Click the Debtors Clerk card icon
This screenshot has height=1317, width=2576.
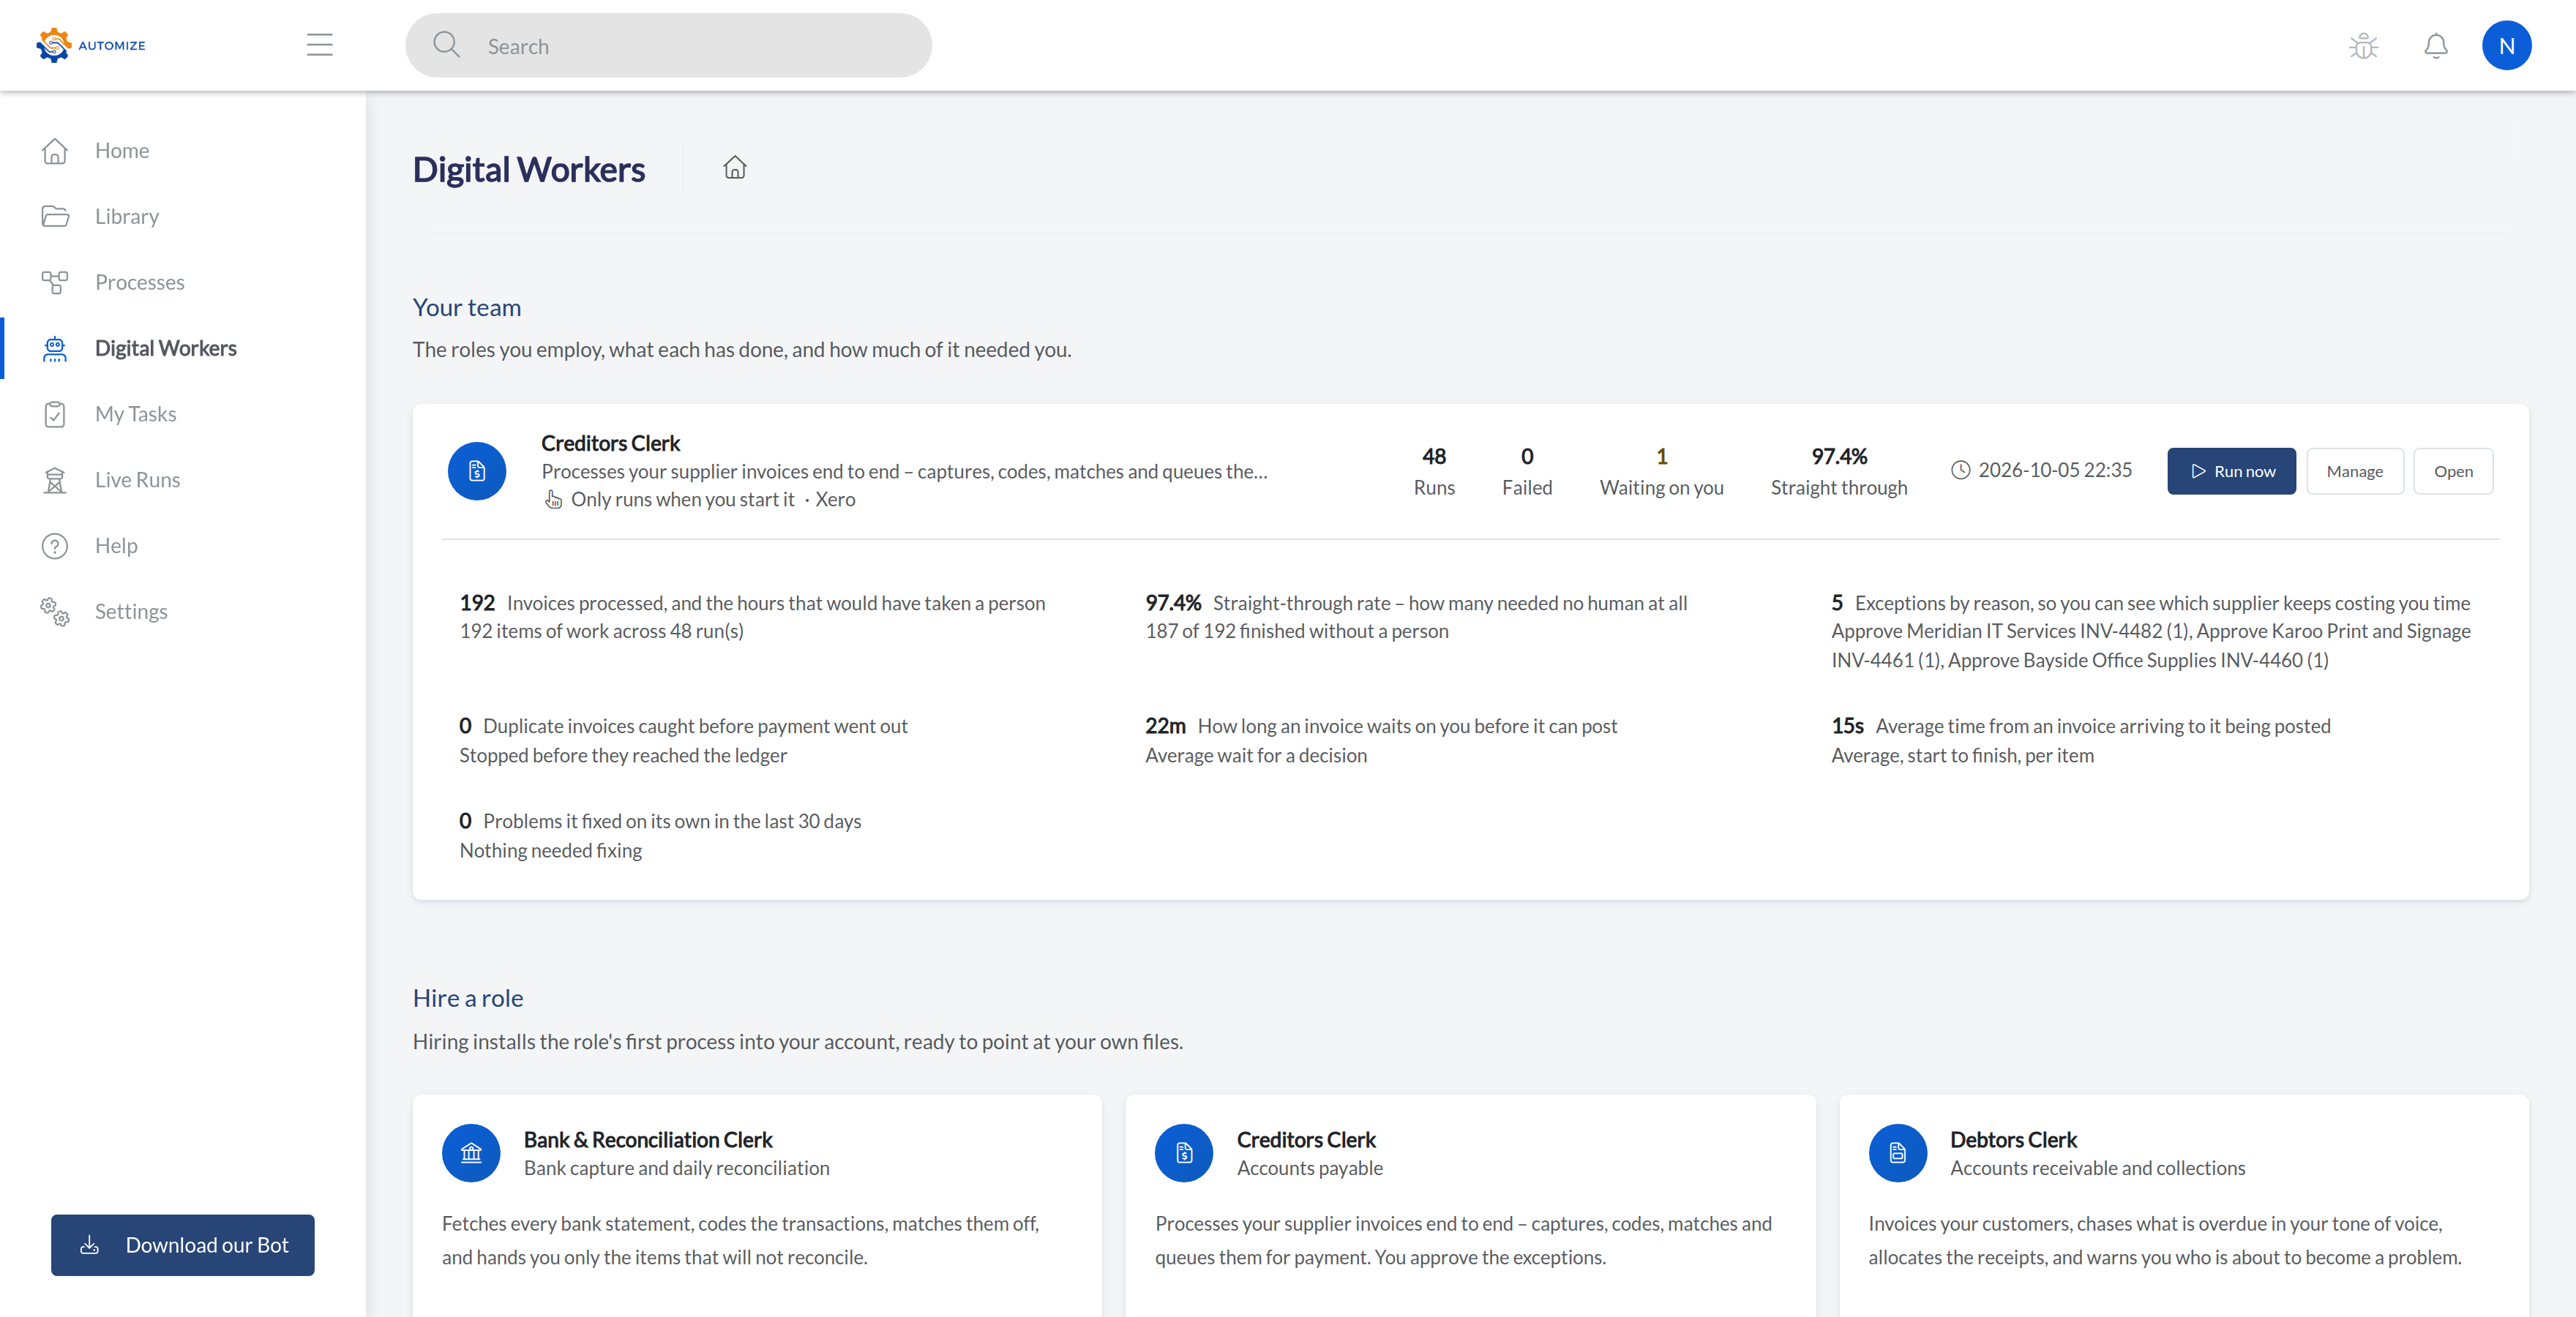1897,1153
